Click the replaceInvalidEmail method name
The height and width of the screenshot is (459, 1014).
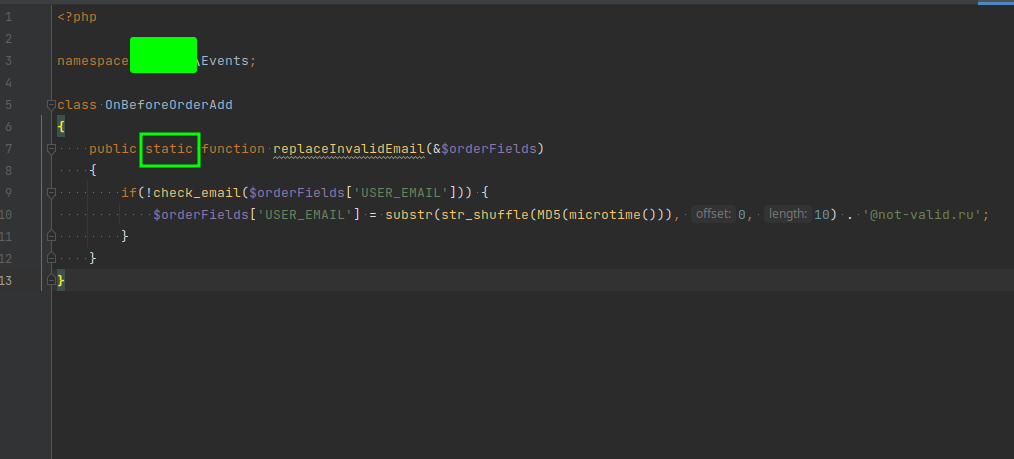coord(349,149)
